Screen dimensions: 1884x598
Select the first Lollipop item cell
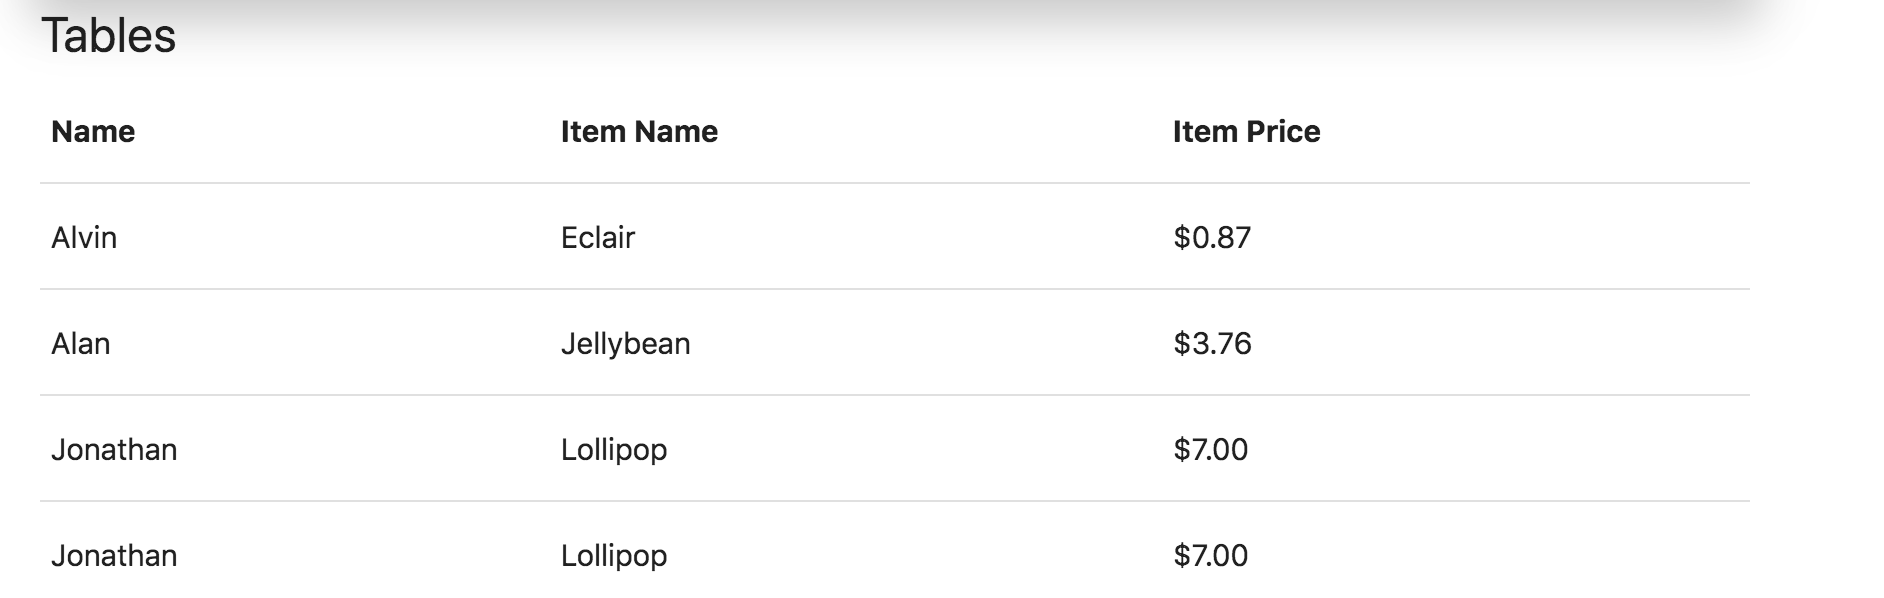(614, 450)
